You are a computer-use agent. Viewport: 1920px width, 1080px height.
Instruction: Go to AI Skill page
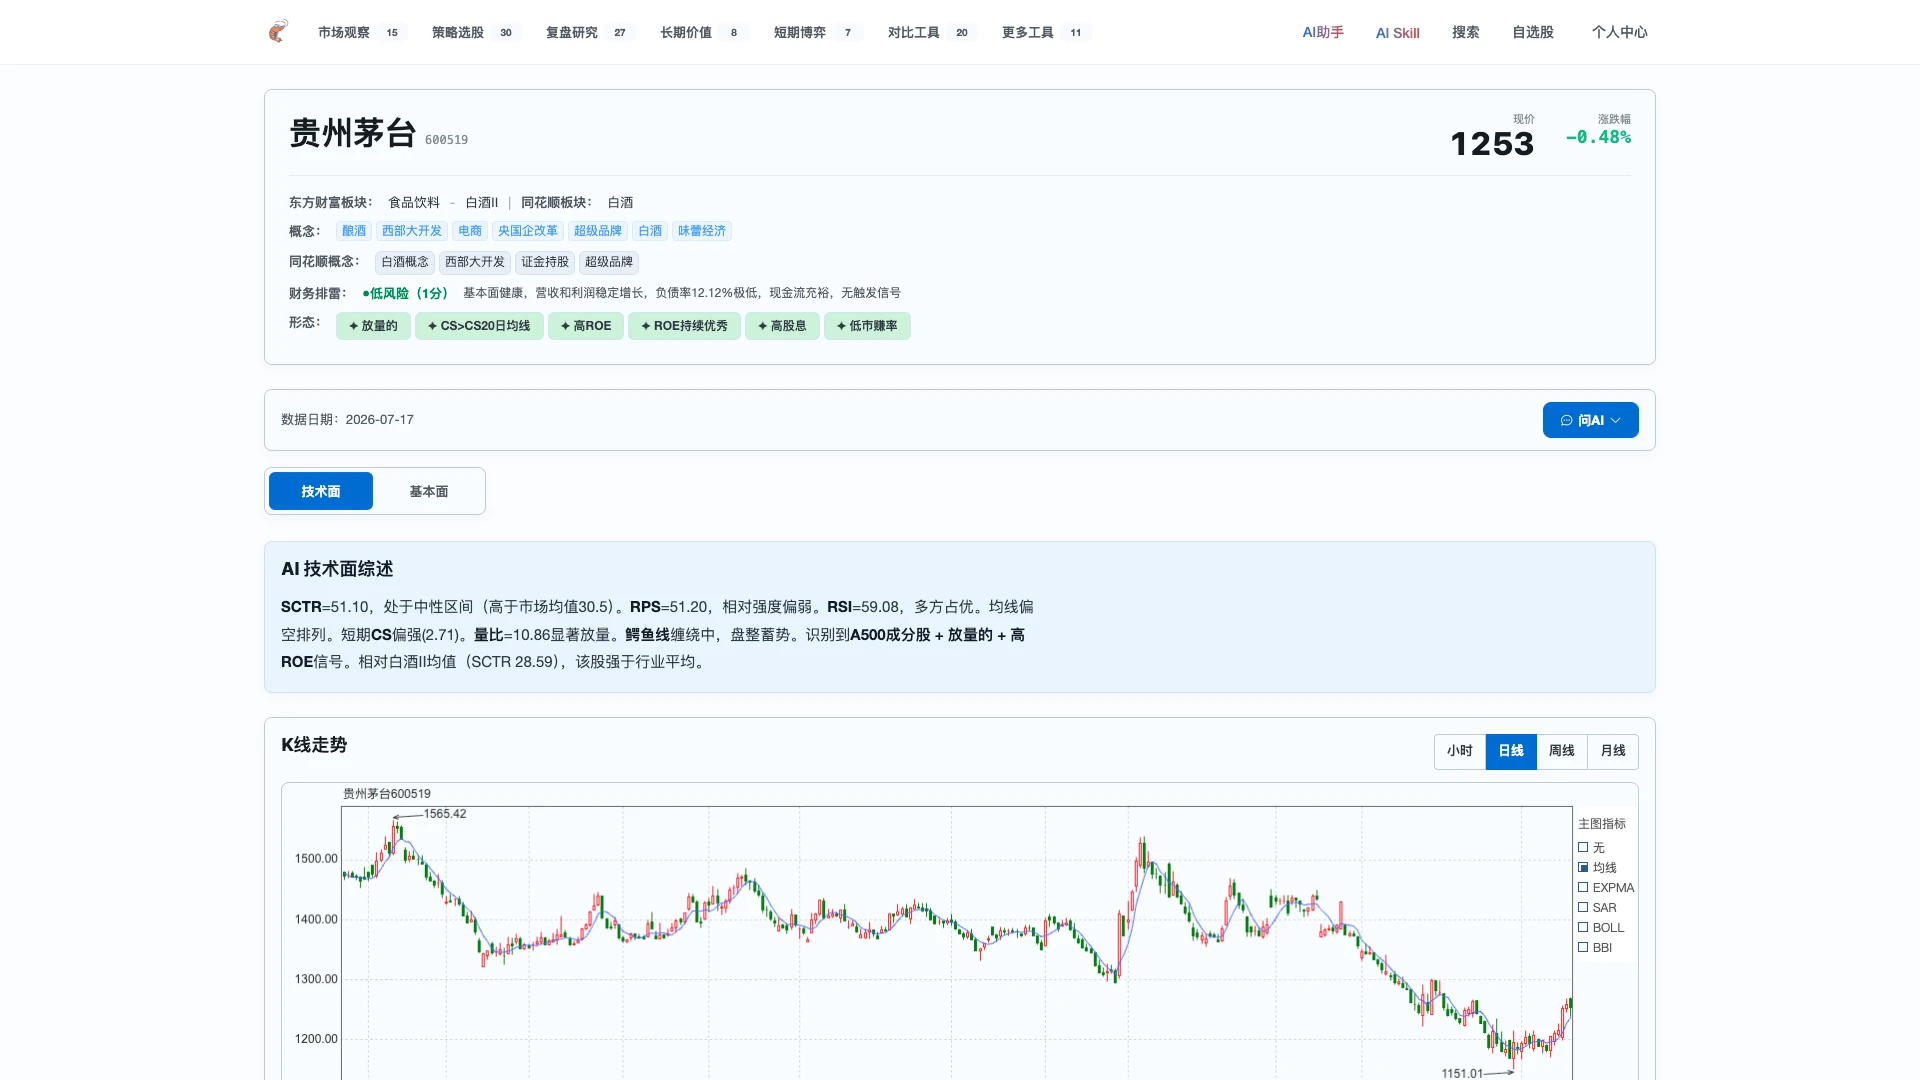click(1397, 33)
